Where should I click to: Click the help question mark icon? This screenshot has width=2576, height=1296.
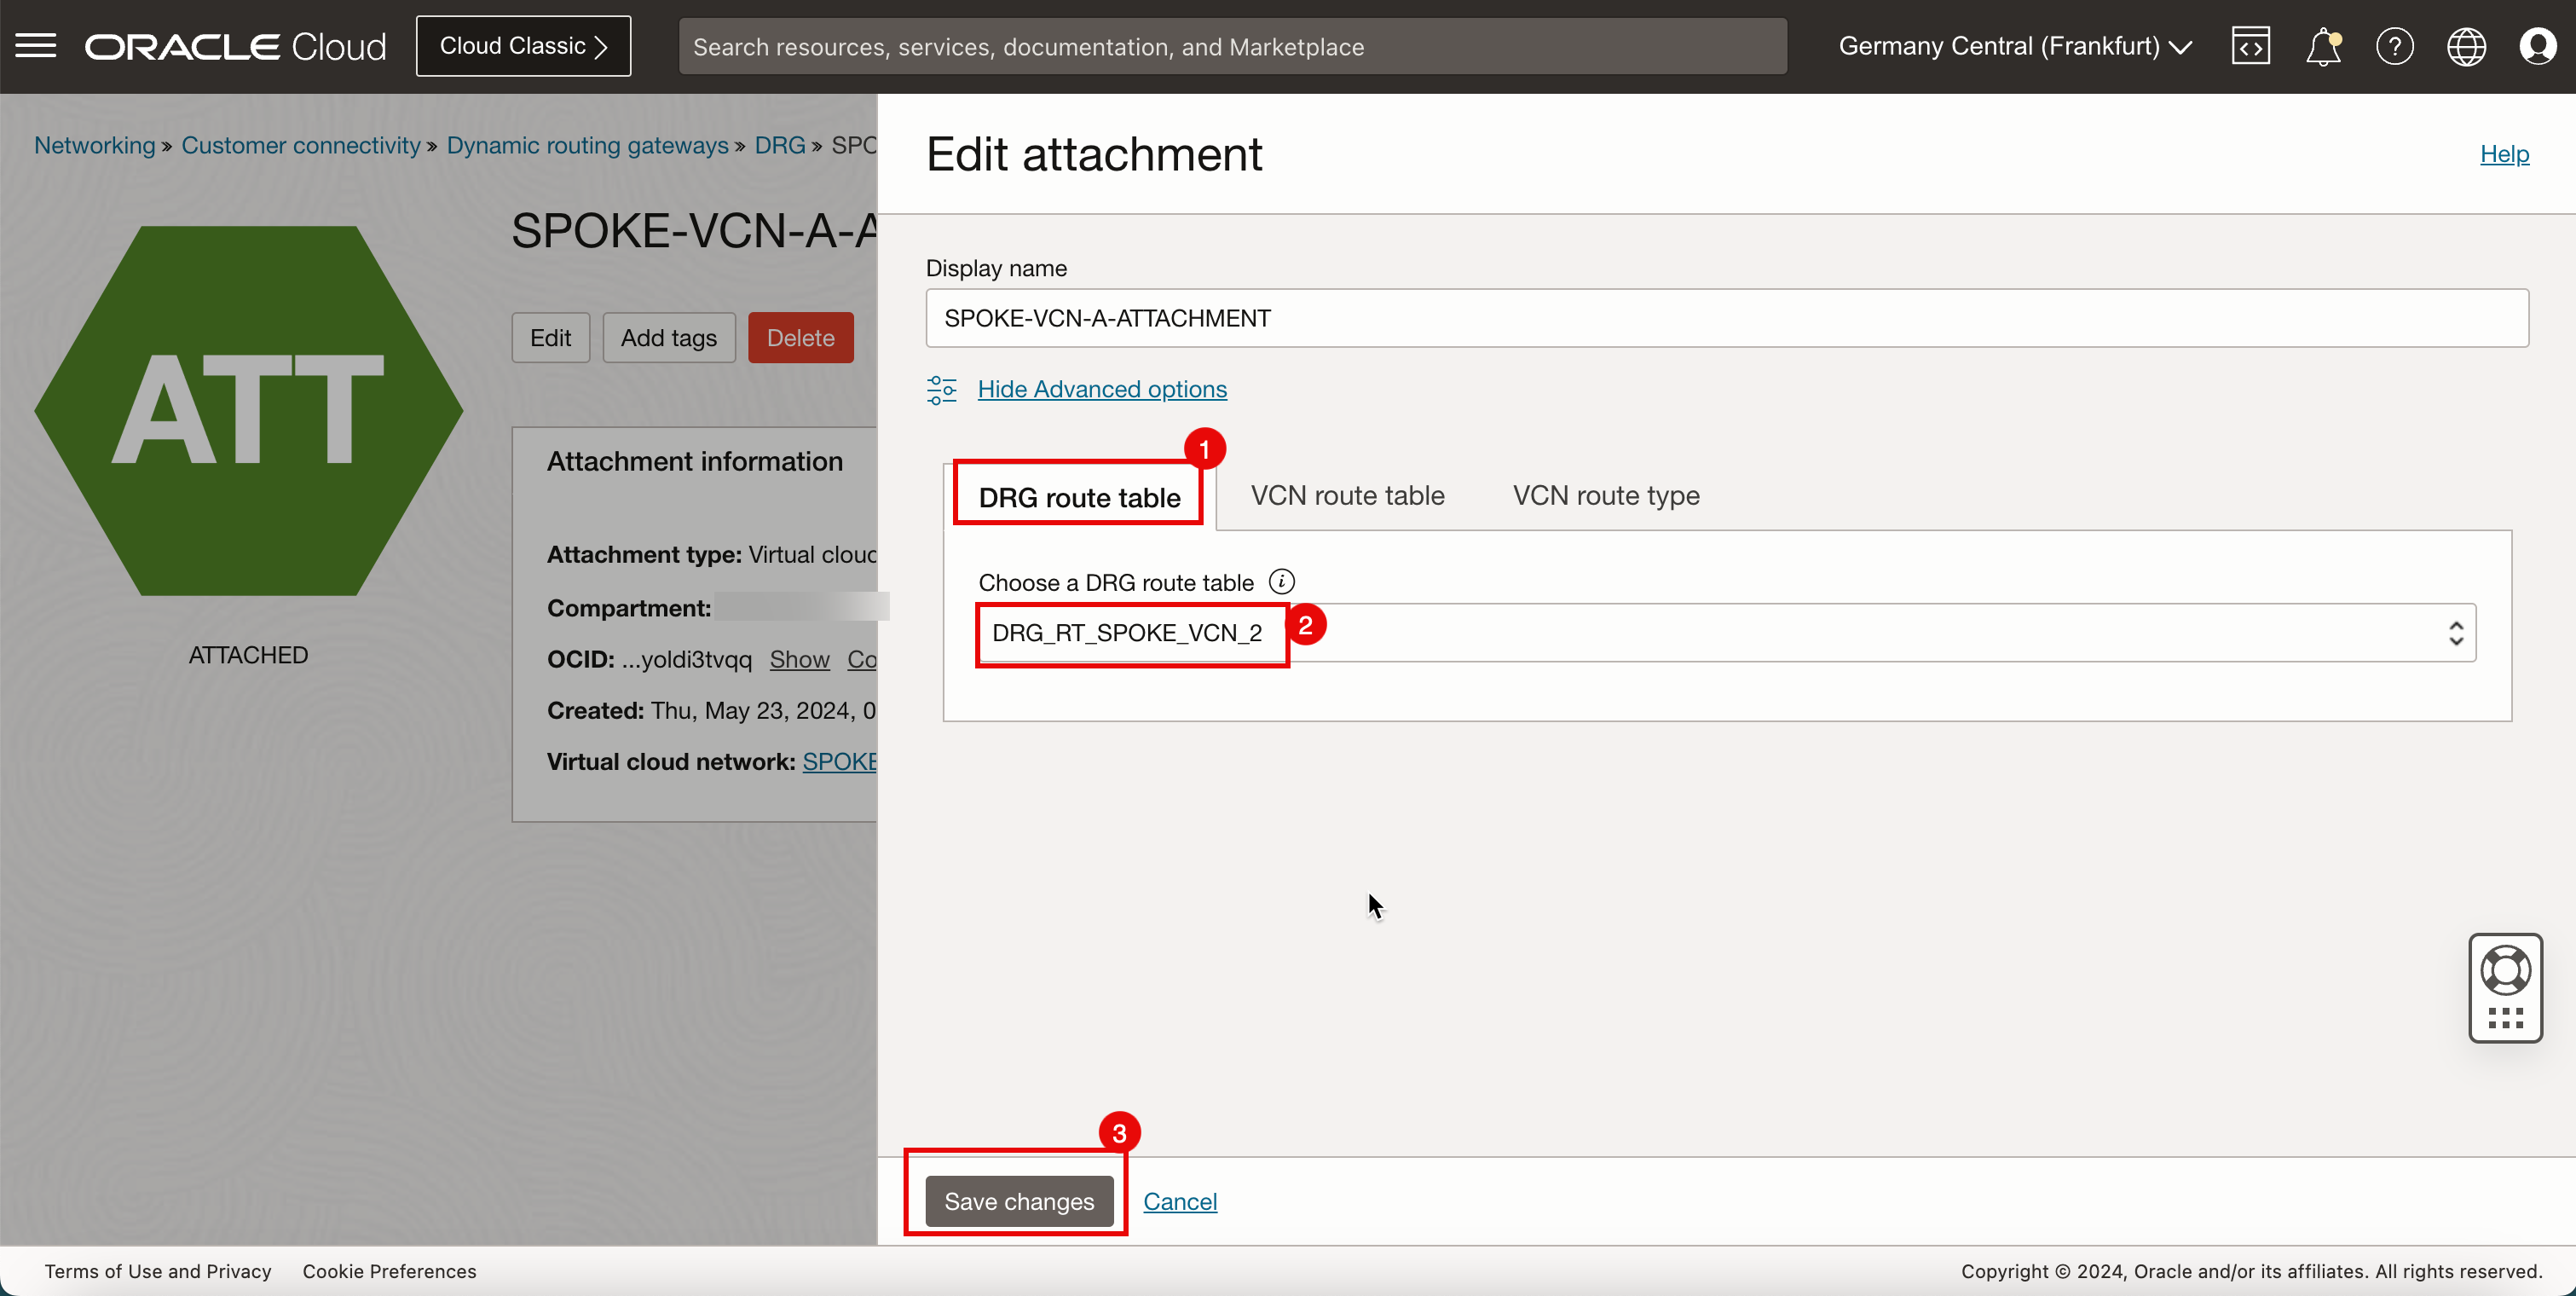point(2393,46)
